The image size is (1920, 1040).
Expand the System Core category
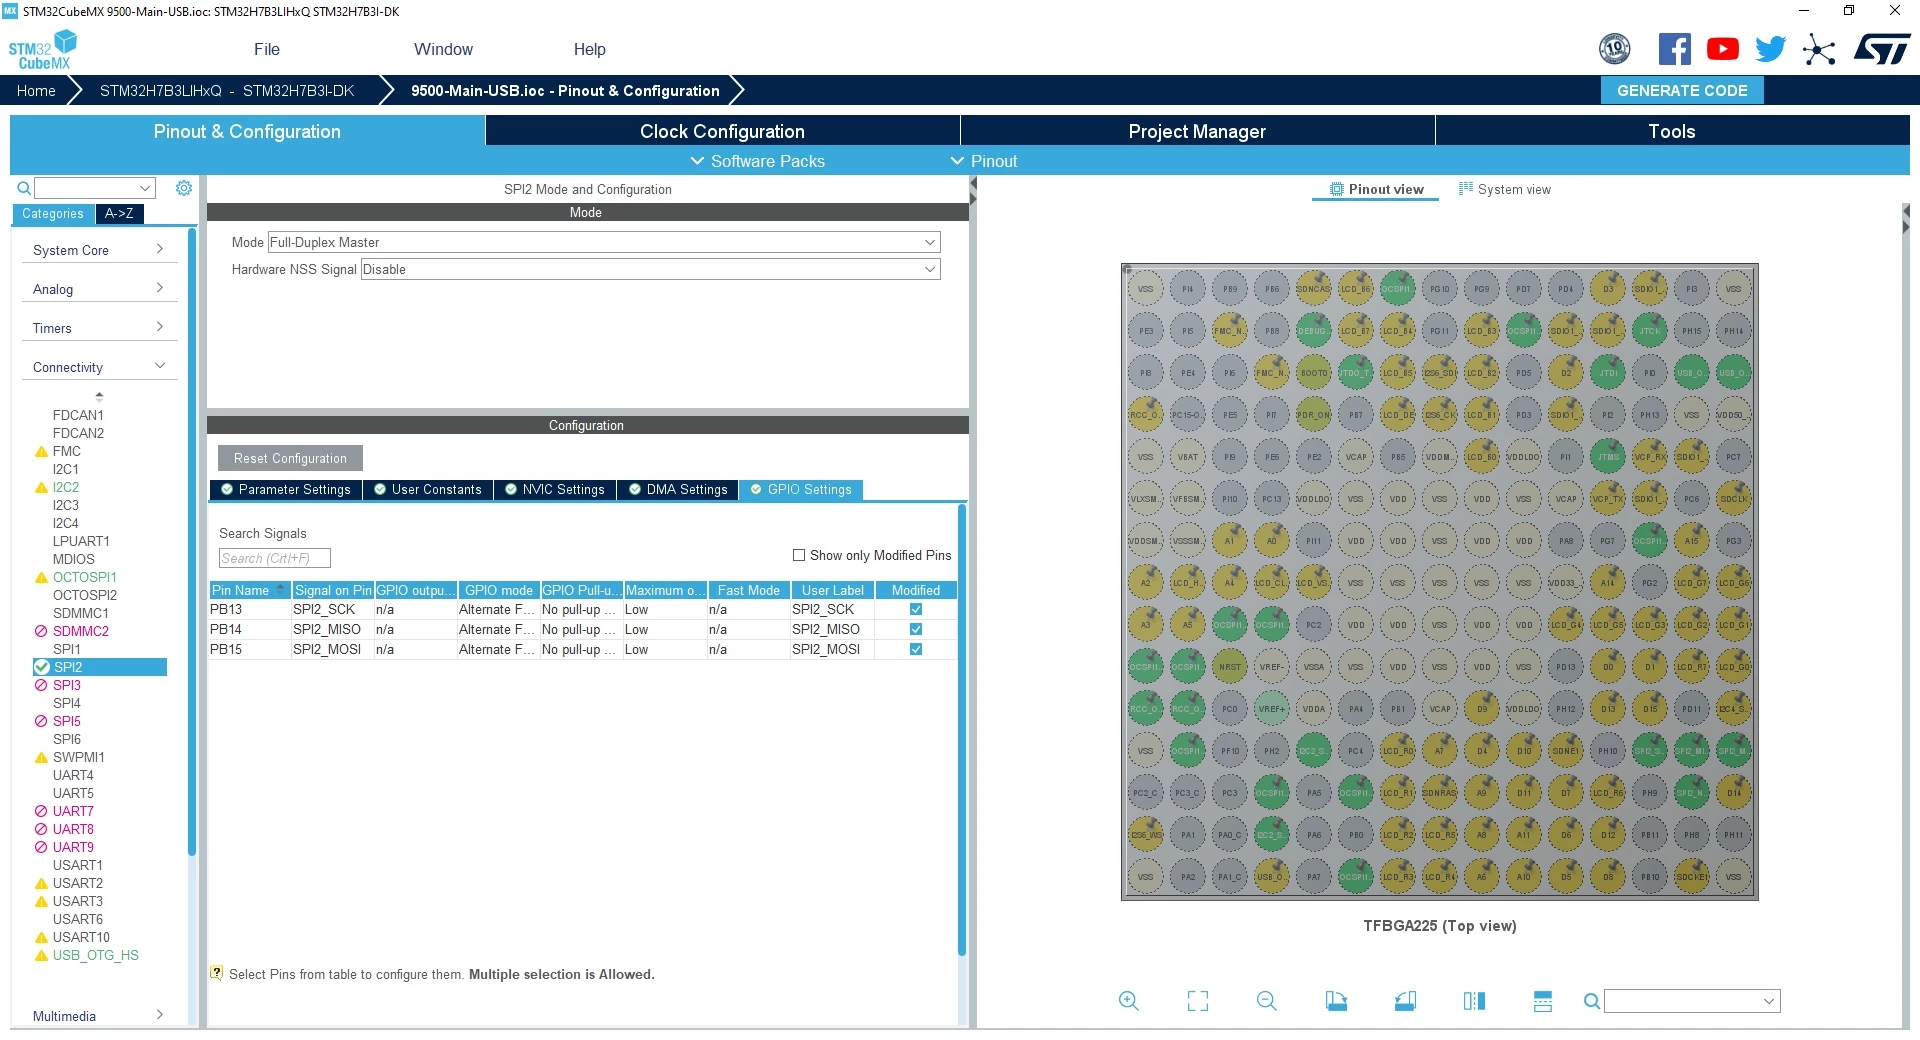tap(98, 250)
